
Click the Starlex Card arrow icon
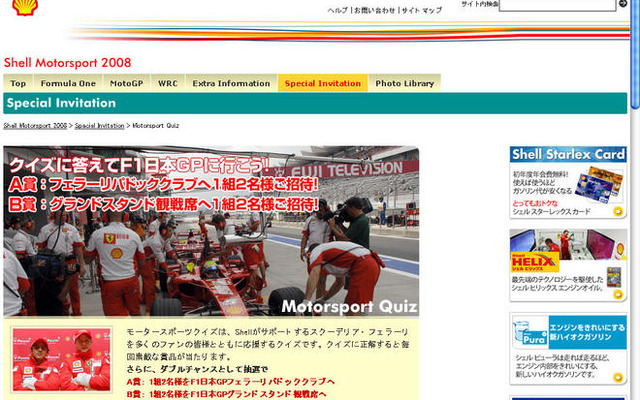tap(618, 211)
